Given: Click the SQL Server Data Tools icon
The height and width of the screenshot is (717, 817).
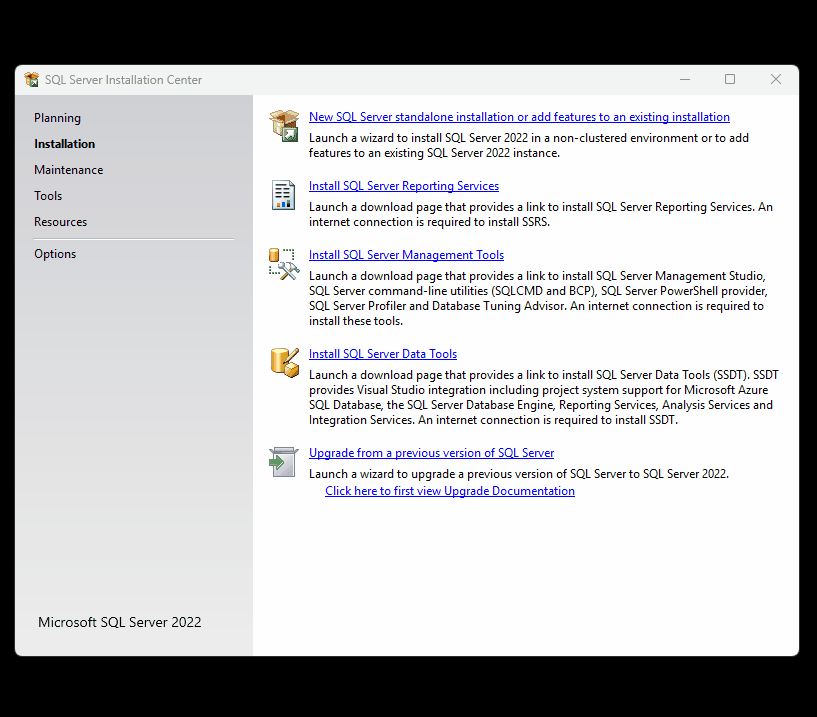Looking at the screenshot, I should click(x=284, y=362).
